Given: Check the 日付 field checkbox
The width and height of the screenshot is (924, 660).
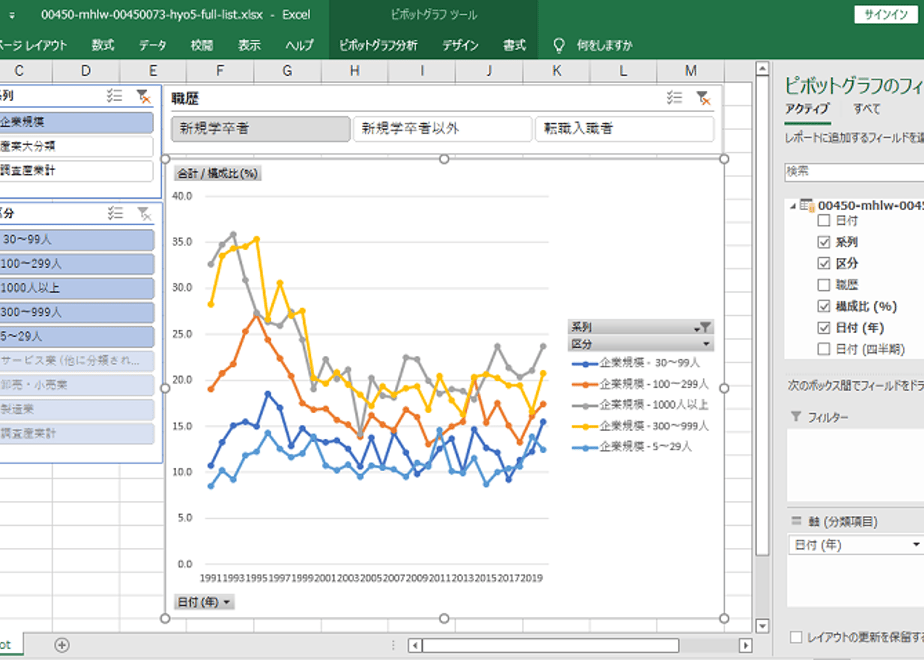Looking at the screenshot, I should [x=824, y=220].
